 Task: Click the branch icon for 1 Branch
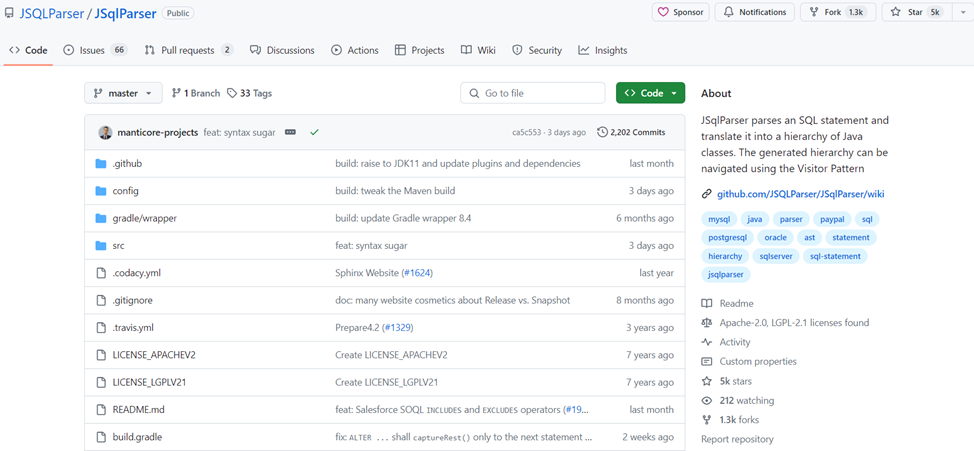click(176, 93)
